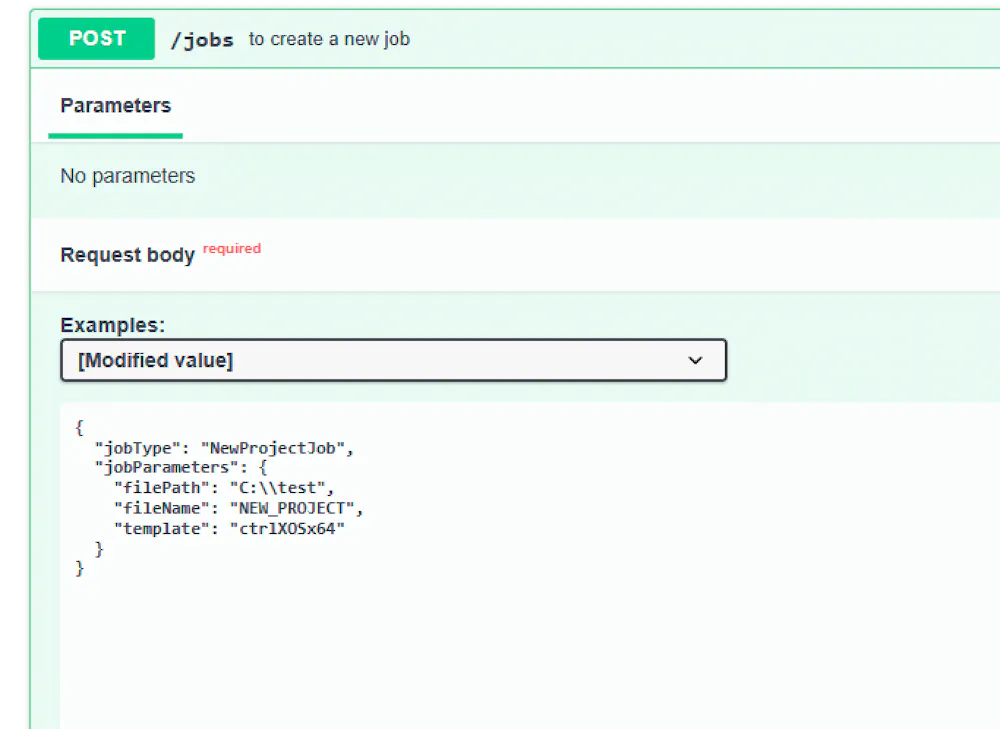Click the "template": "ctrlXOSx64" line
The height and width of the screenshot is (729, 1000).
pos(230,529)
